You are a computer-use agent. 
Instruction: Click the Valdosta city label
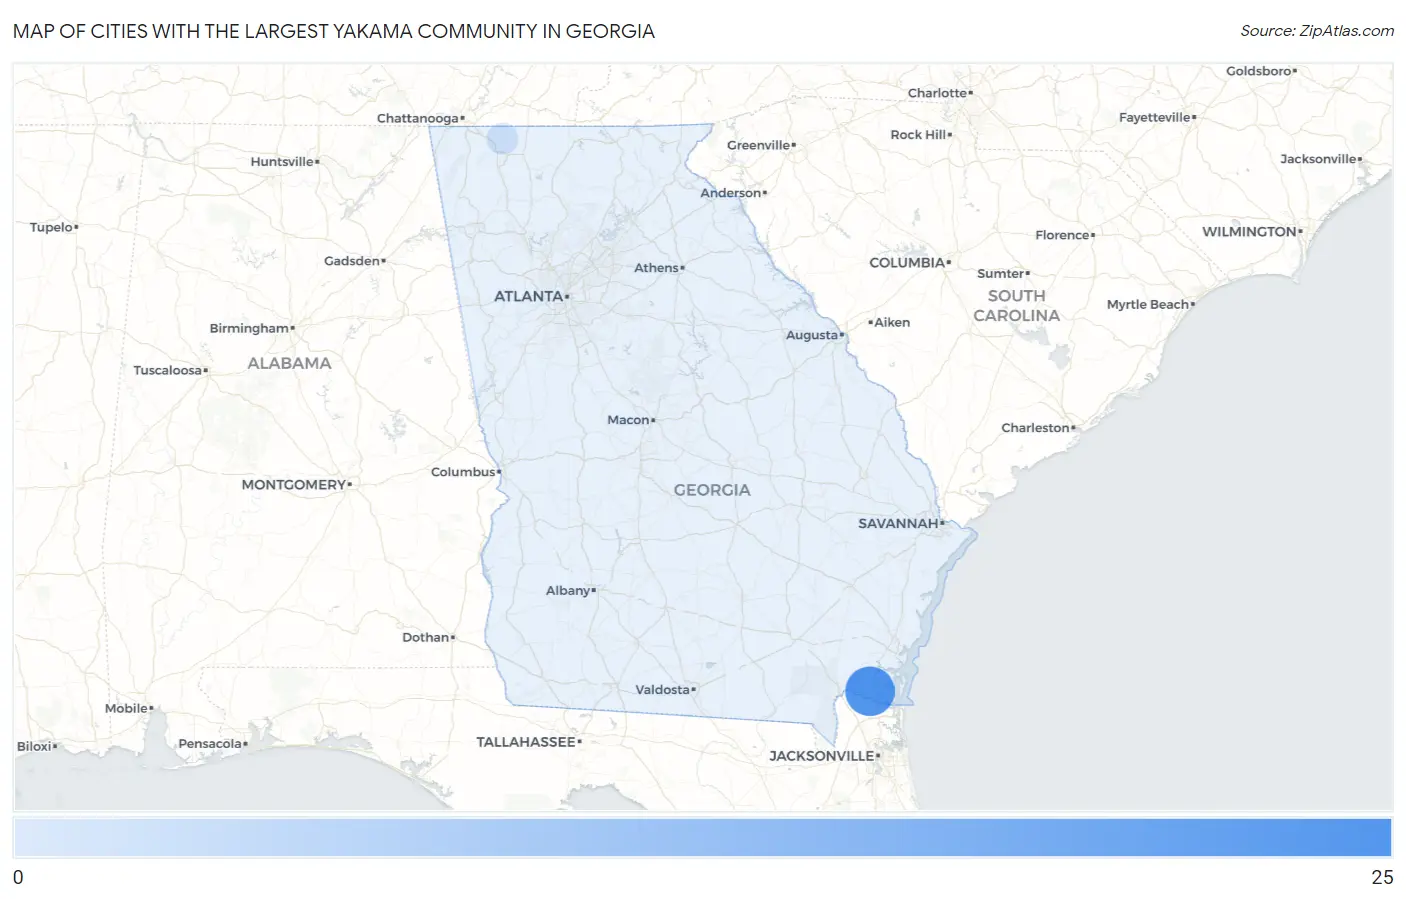pos(663,690)
